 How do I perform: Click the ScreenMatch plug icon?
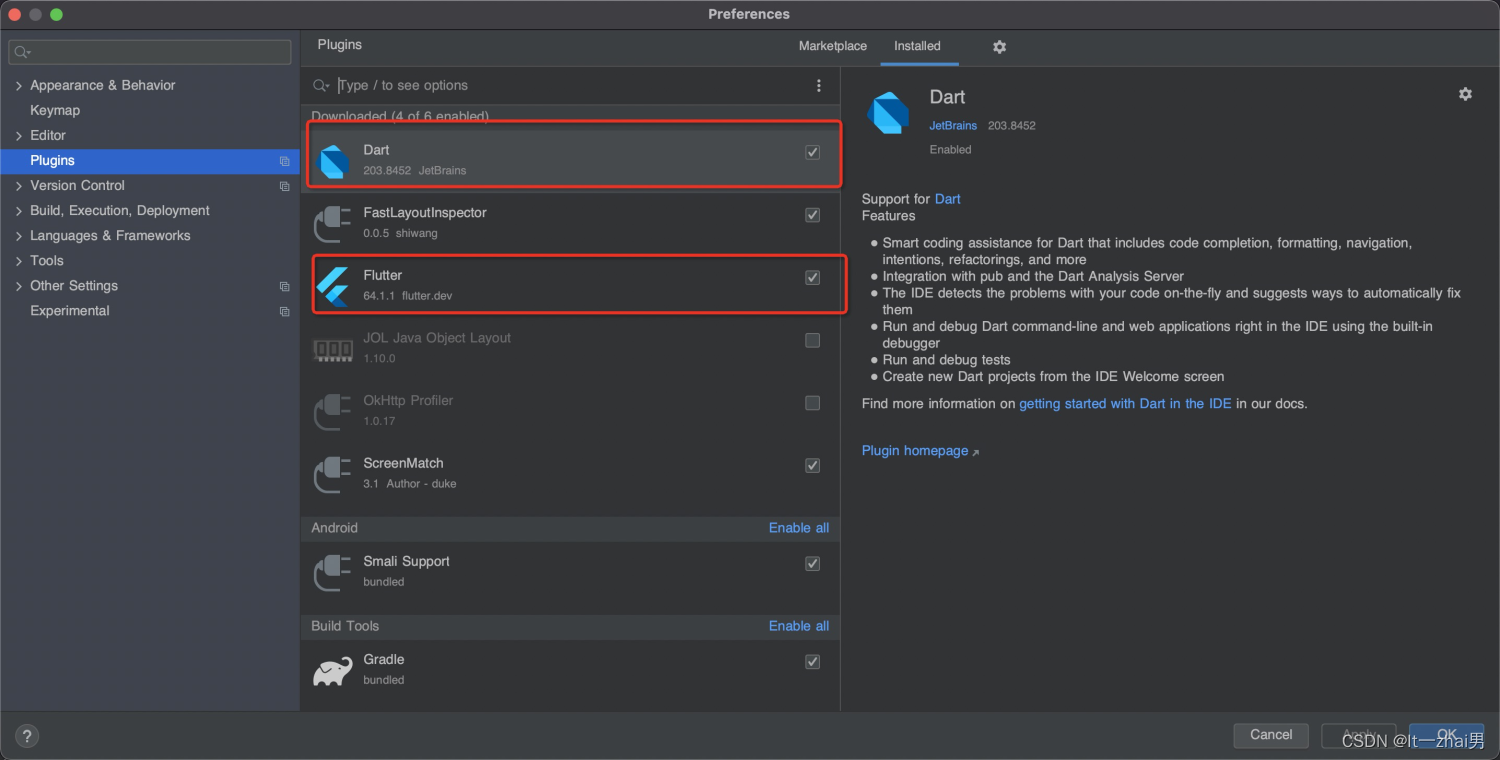pyautogui.click(x=333, y=474)
